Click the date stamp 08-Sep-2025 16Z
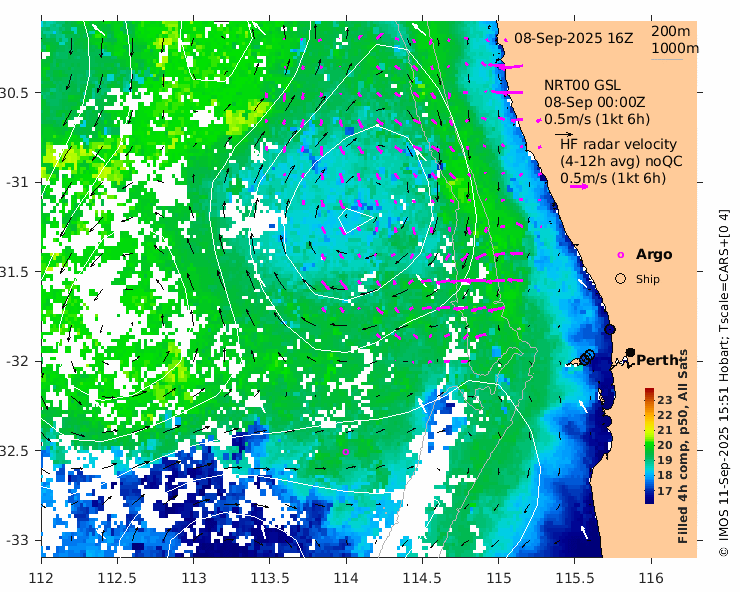 [573, 38]
